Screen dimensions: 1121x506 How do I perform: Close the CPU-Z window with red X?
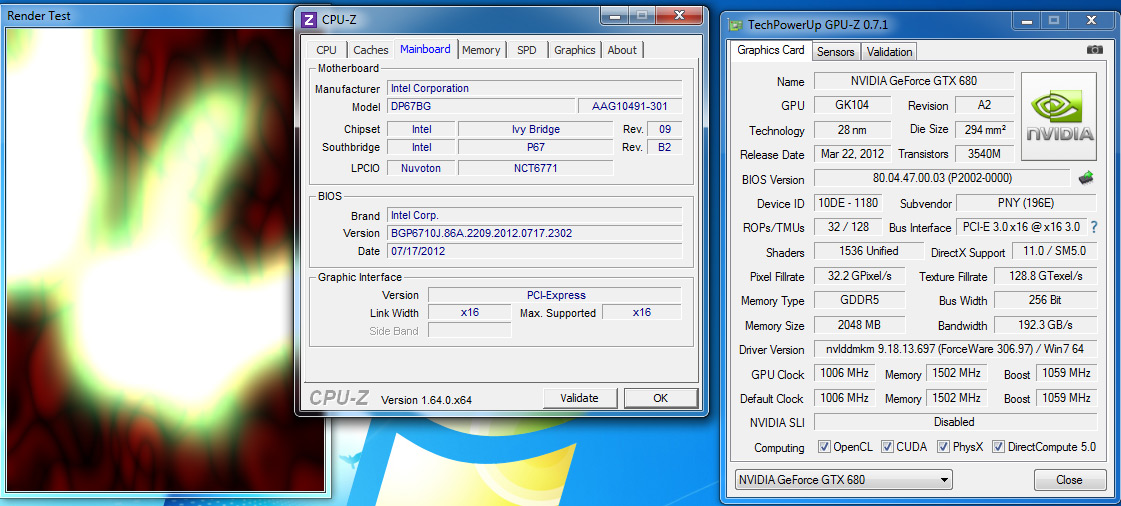tap(680, 15)
